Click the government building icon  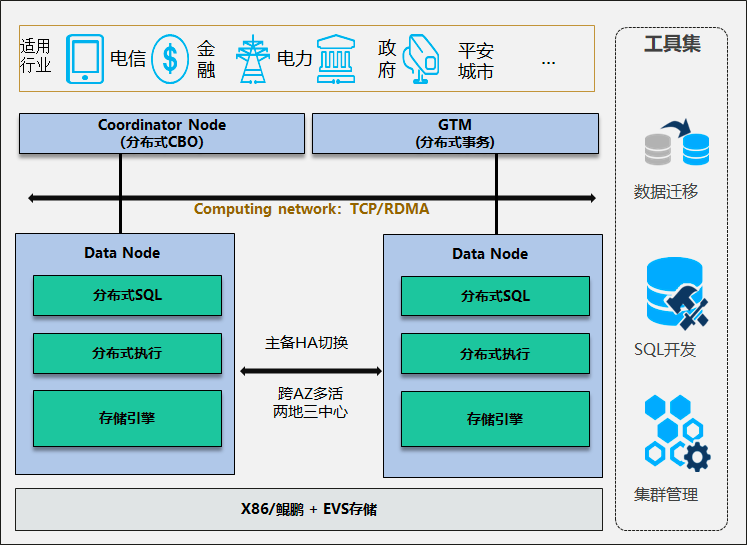point(336,59)
